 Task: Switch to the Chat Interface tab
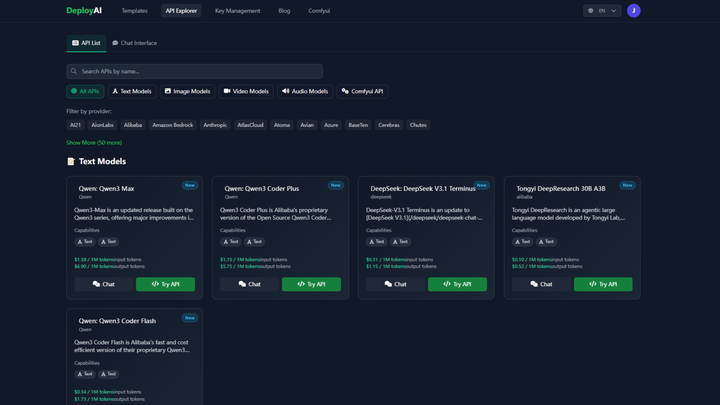[x=135, y=43]
